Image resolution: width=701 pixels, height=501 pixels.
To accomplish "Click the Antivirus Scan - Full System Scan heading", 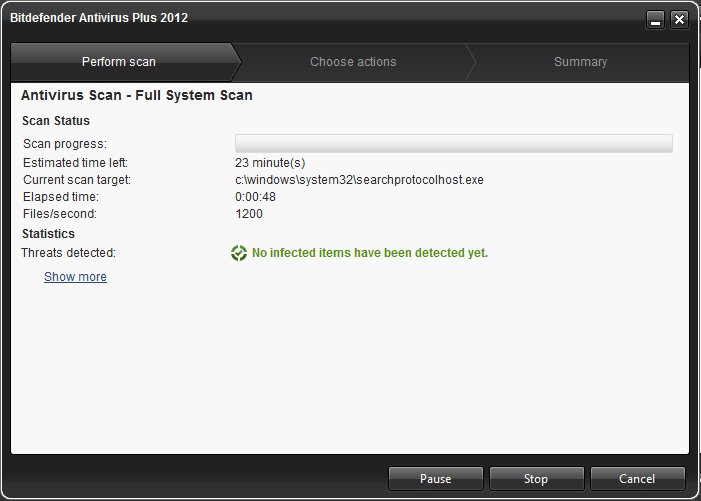I will point(137,95).
